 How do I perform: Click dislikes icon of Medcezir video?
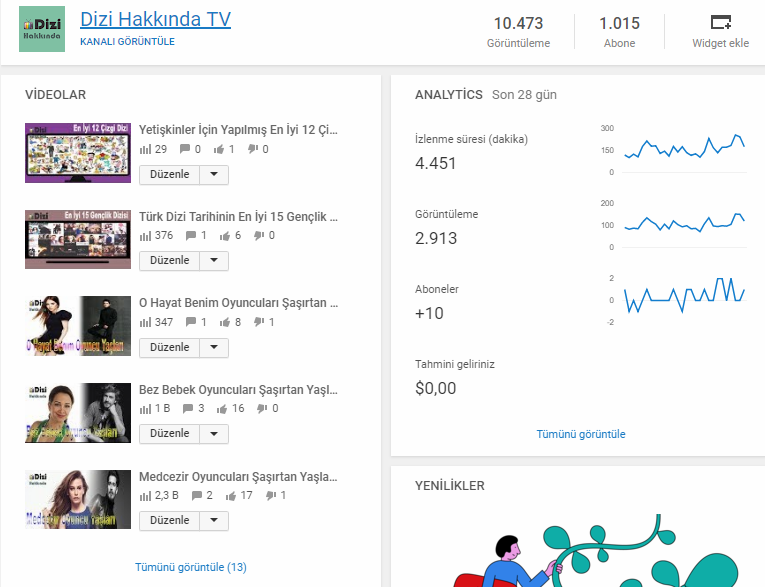click(271, 496)
